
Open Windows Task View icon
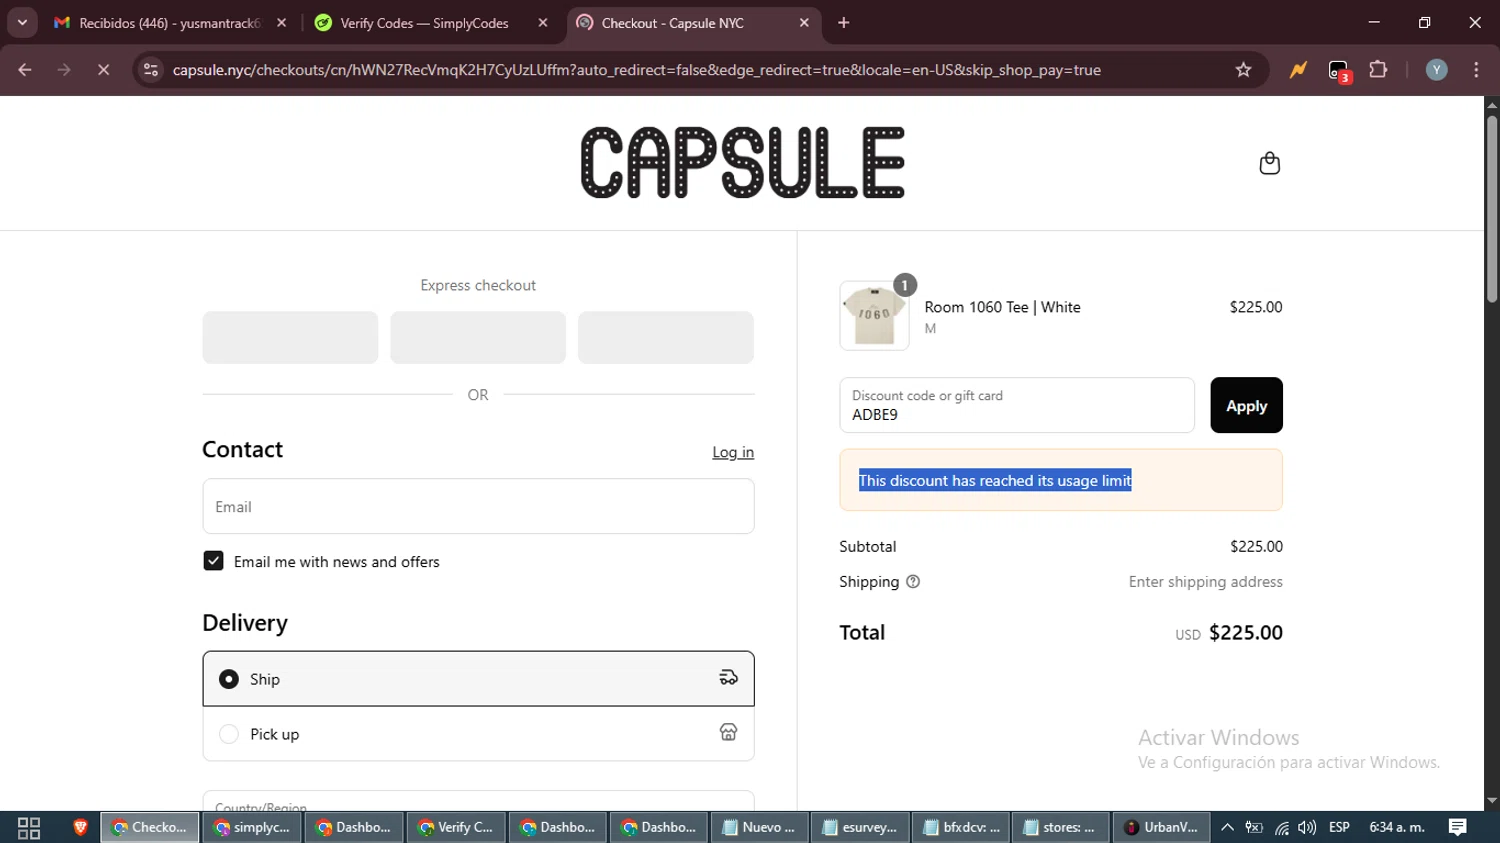click(29, 827)
